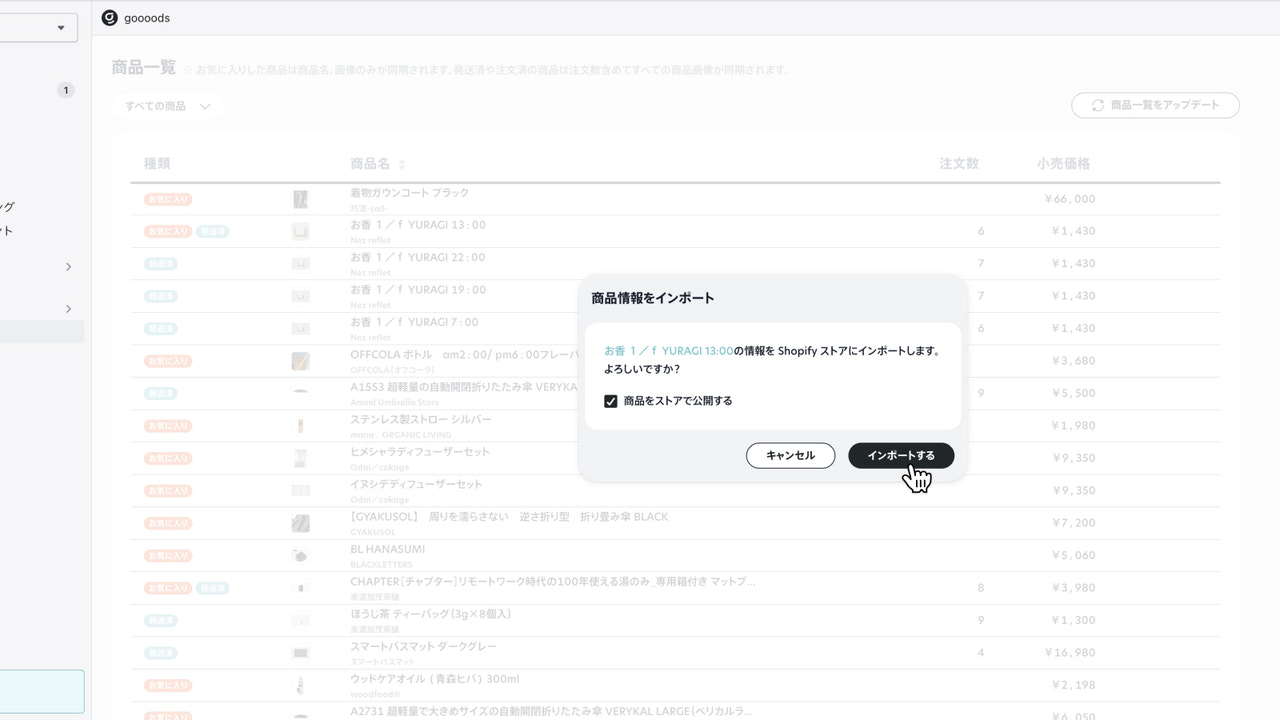Click the 小売価格 column header
This screenshot has width=1280, height=720.
1063,163
